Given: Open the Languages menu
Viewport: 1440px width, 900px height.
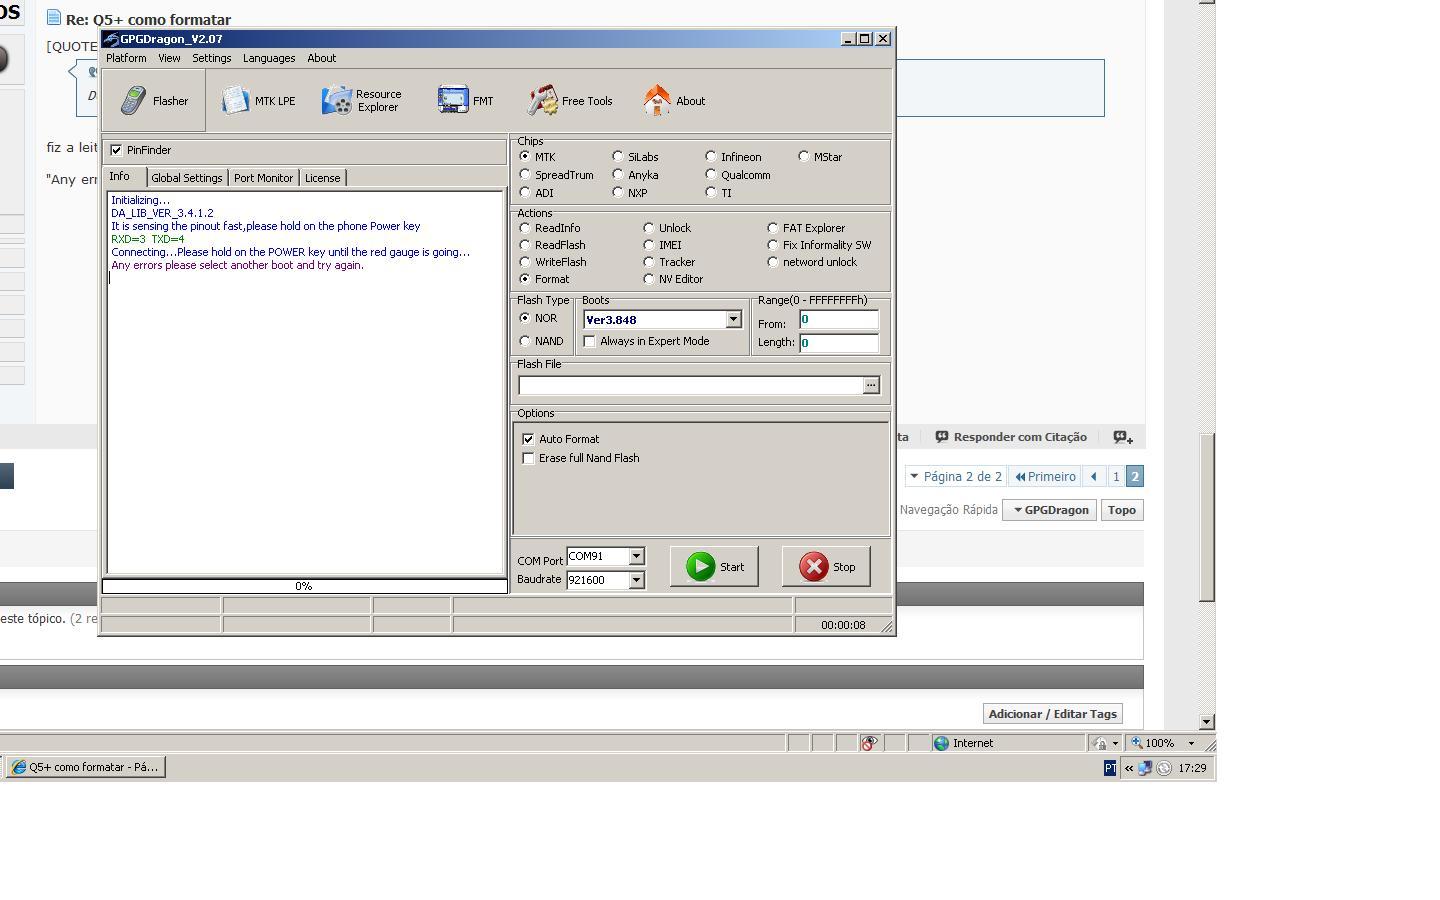Looking at the screenshot, I should click(269, 58).
